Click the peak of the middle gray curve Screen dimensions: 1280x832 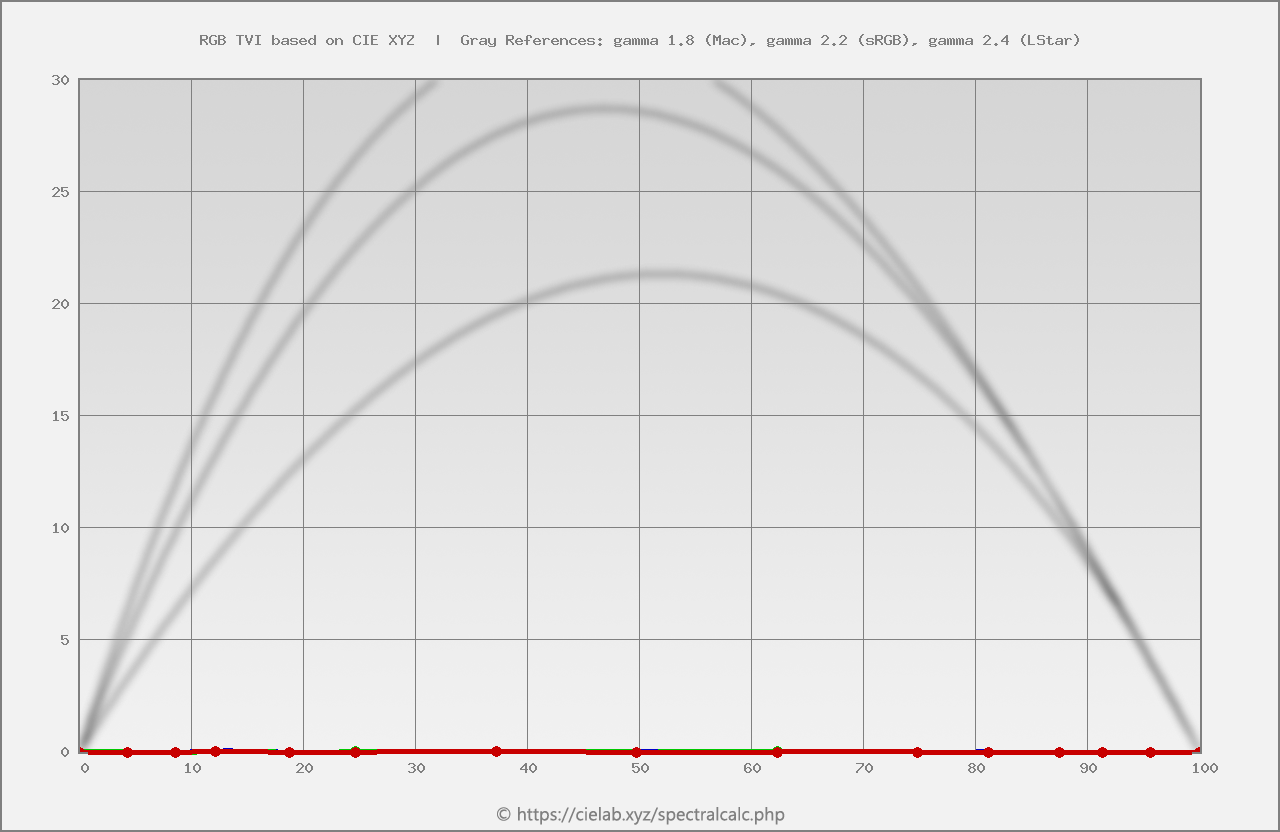point(600,108)
